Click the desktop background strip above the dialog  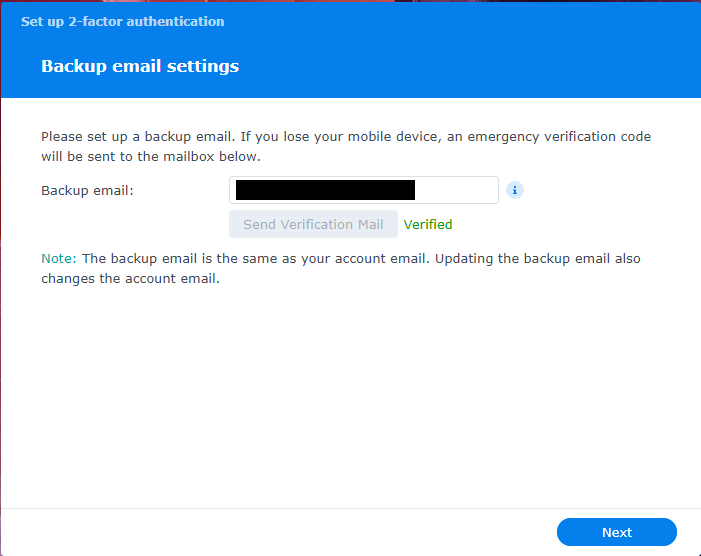click(x=500, y=1)
